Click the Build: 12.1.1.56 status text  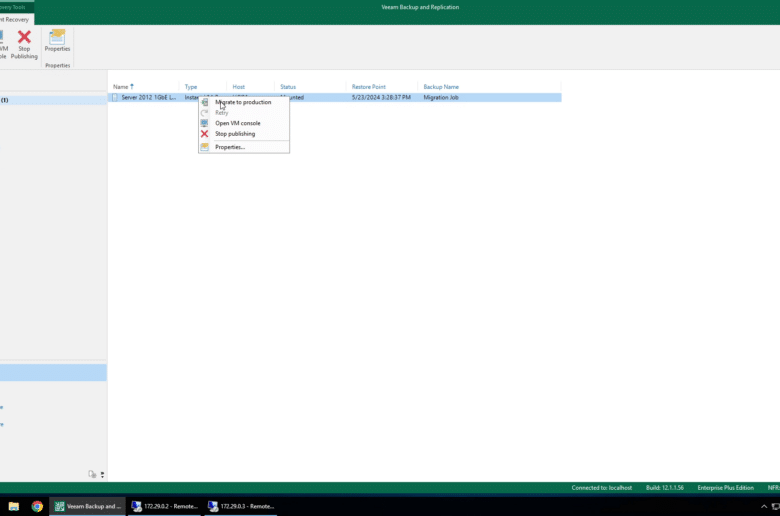665,488
